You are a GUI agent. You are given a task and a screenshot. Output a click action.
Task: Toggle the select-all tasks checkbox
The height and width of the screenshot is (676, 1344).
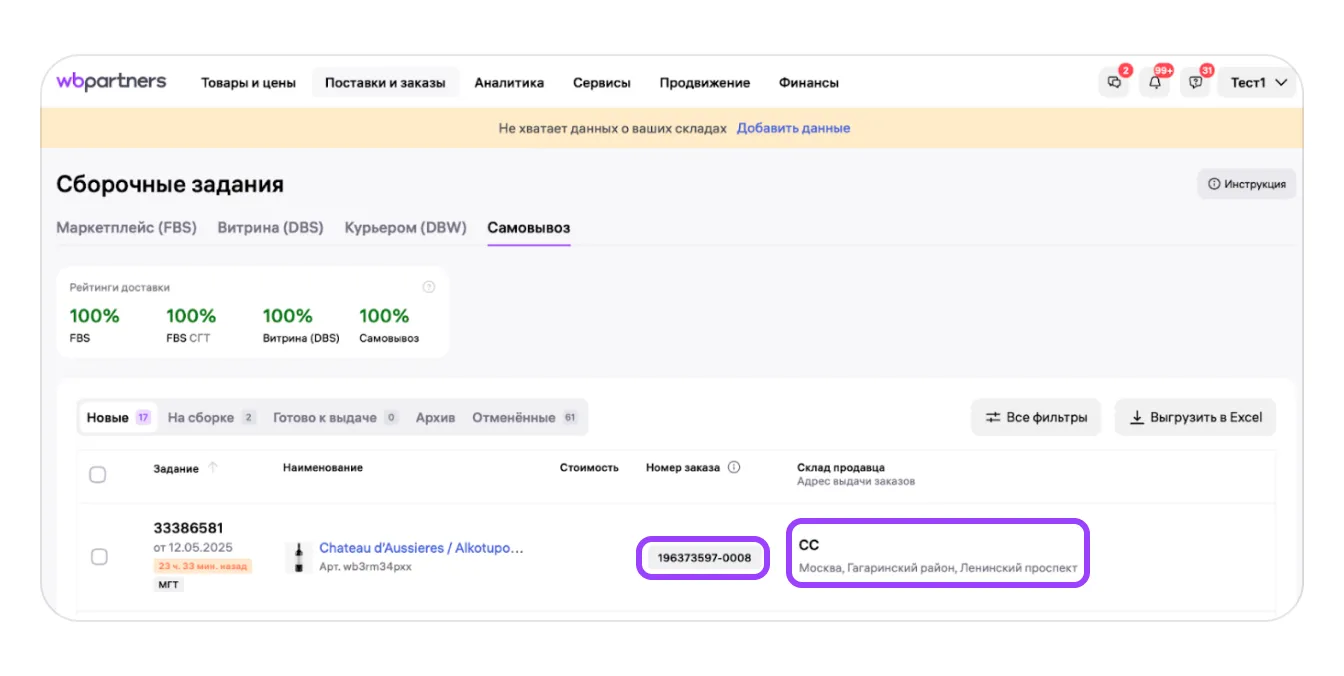[98, 474]
